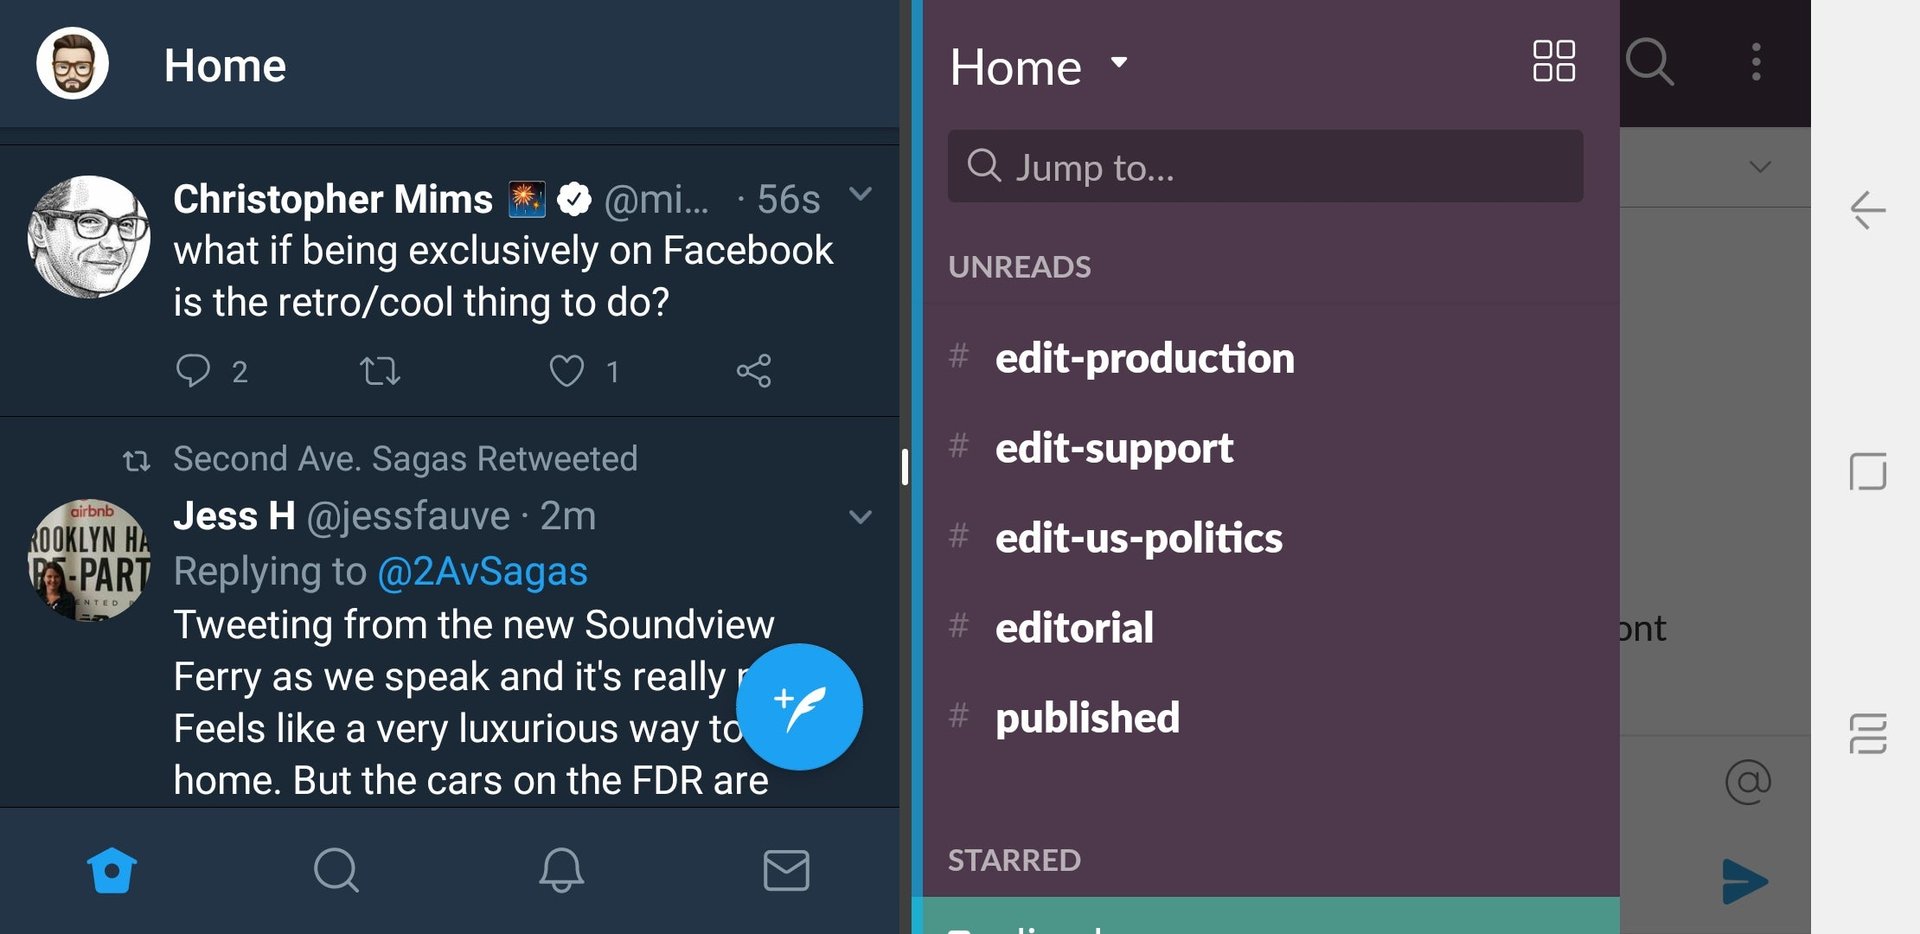The image size is (1920, 934).
Task: Tap the Twitter home tab icon
Action: click(x=112, y=870)
